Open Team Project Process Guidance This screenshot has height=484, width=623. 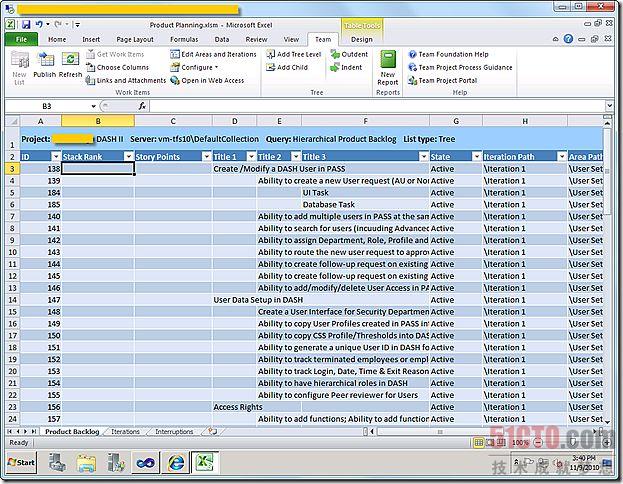click(x=460, y=67)
